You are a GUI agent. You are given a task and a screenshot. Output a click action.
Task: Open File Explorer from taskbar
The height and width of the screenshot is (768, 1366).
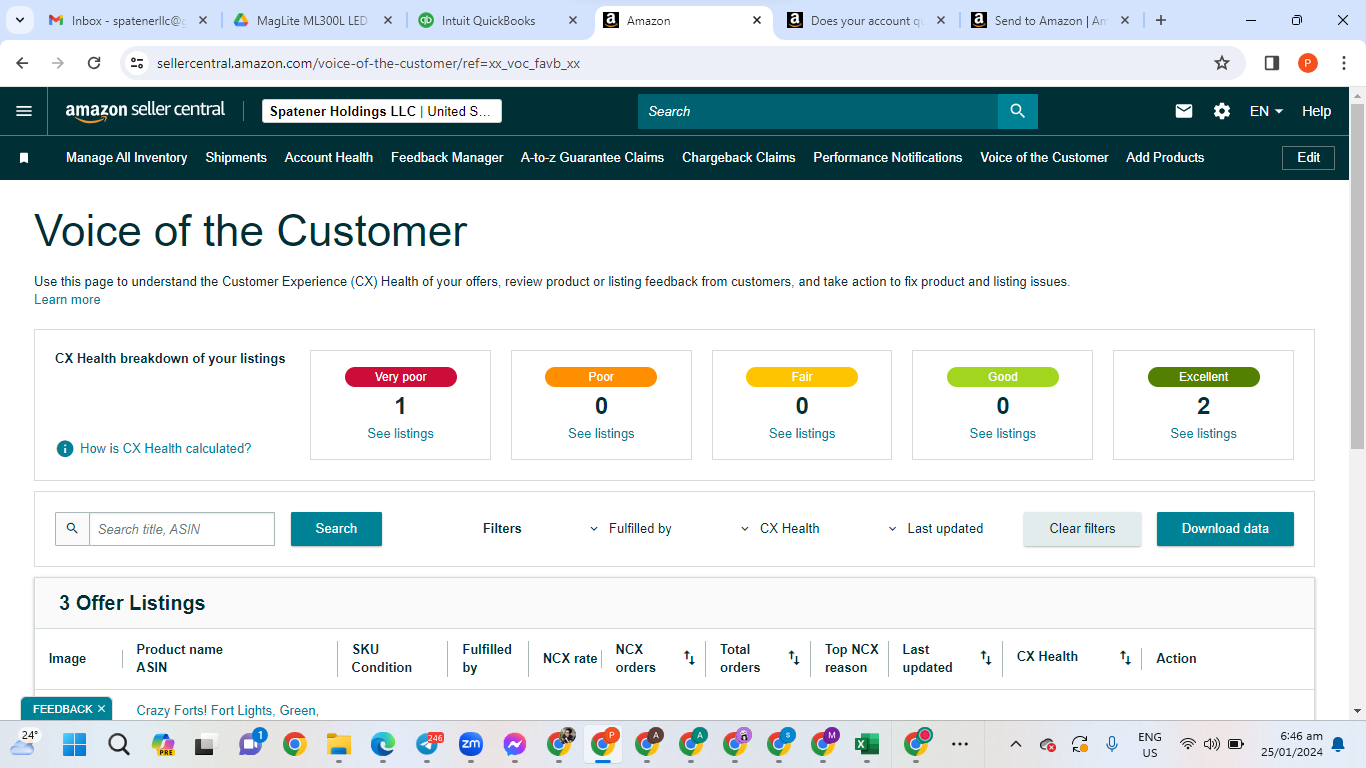click(x=338, y=744)
